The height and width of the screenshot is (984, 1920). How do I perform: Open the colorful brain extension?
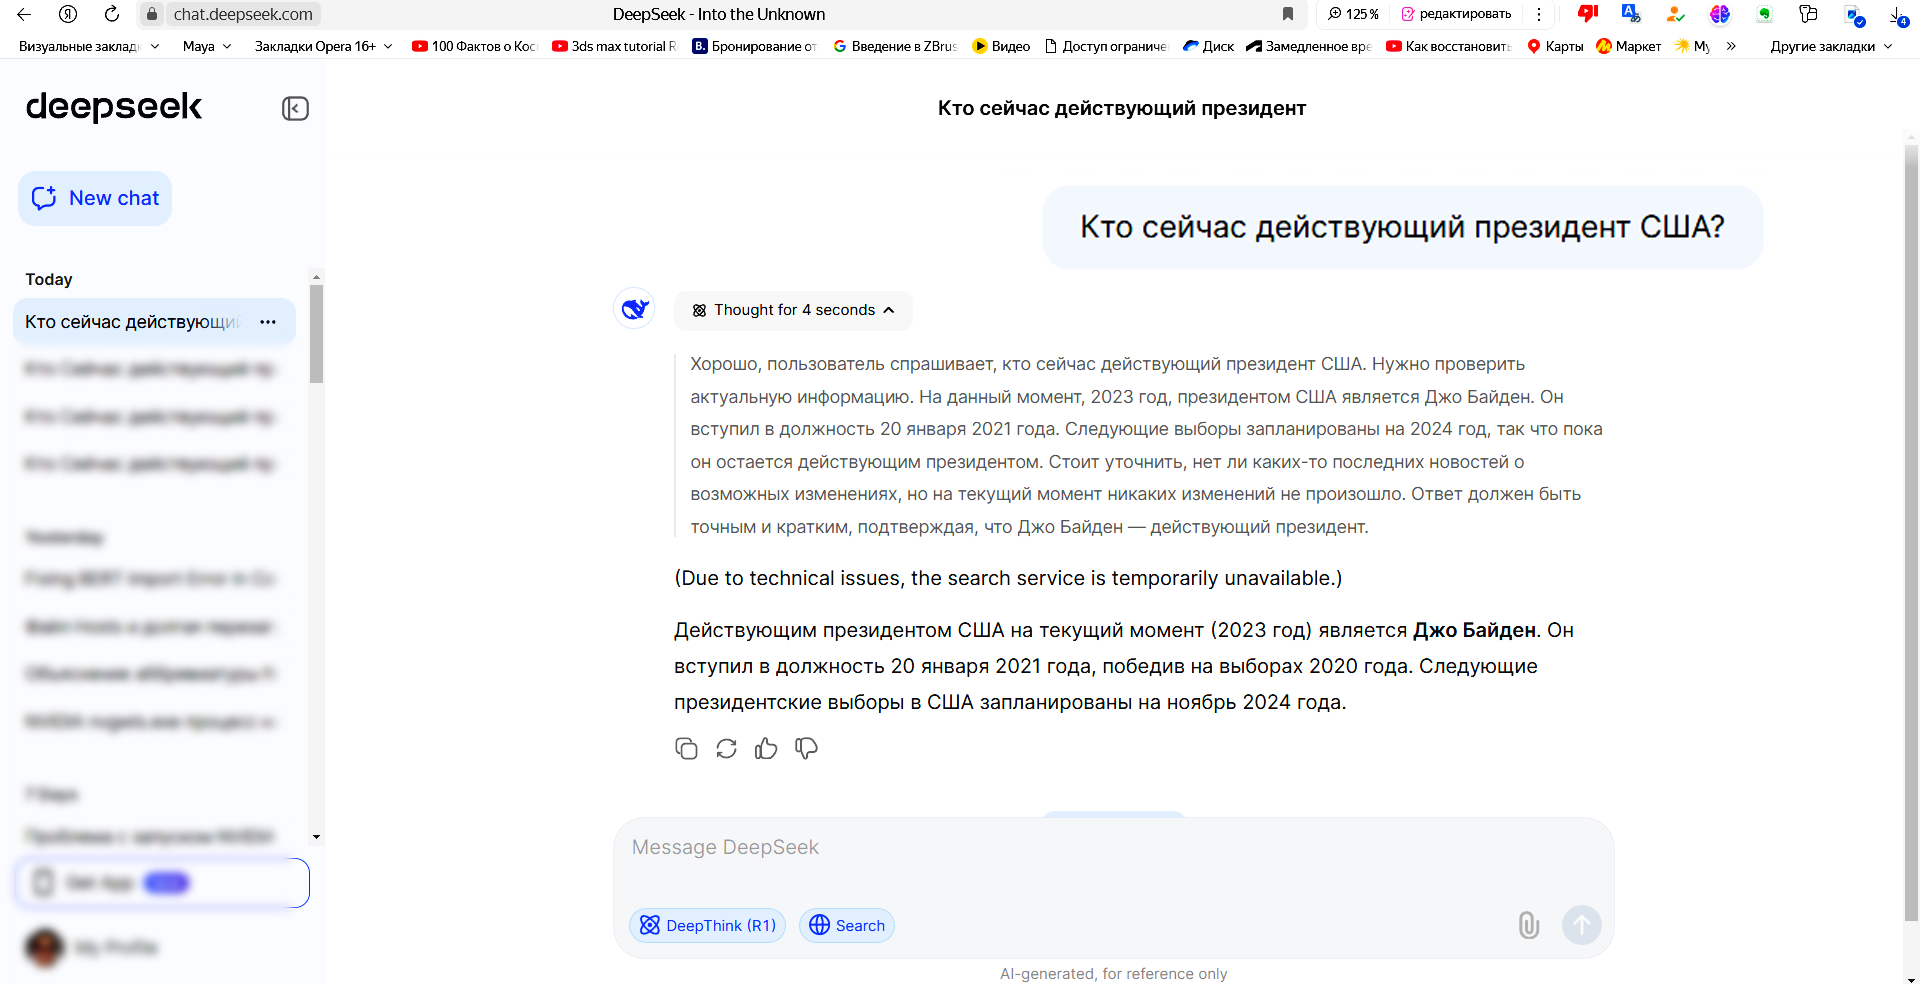[x=1719, y=14]
